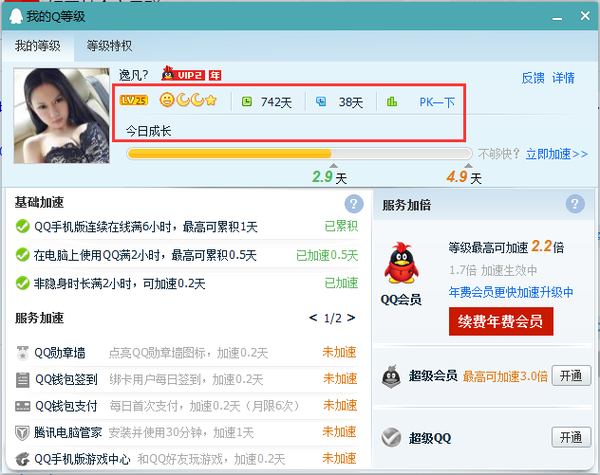Click the blue clock icon beside 38天
Viewport: 600px width, 475px height.
pyautogui.click(x=321, y=101)
